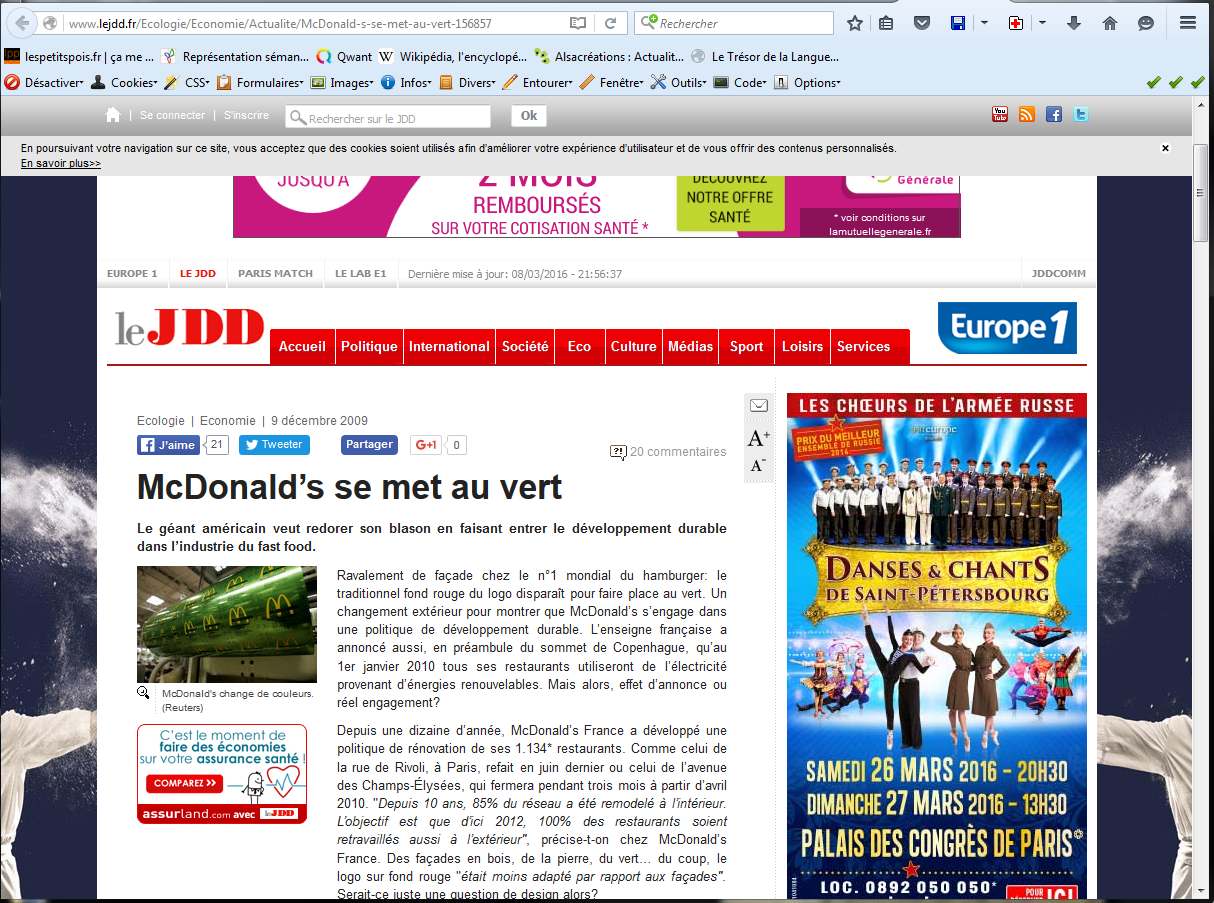Open Désactiver developer toolbar menu

coord(45,83)
